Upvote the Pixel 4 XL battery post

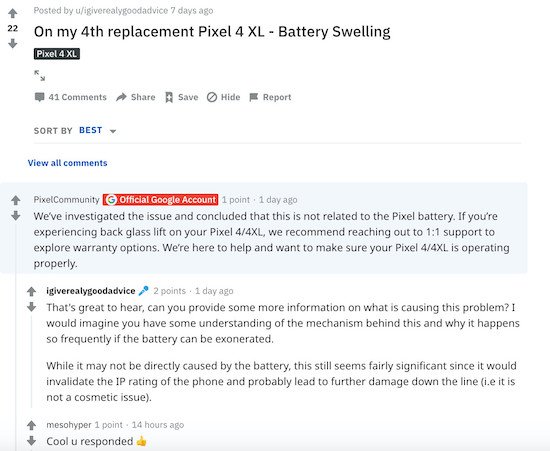(x=13, y=13)
